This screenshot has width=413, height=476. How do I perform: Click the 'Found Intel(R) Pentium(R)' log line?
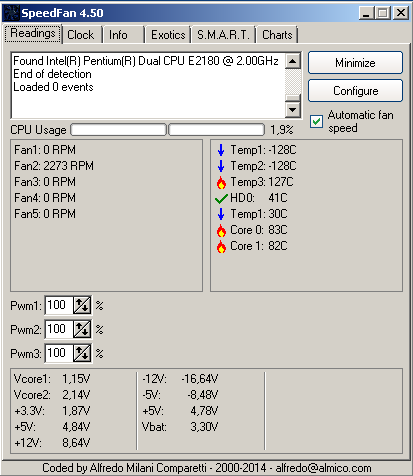coord(146,61)
